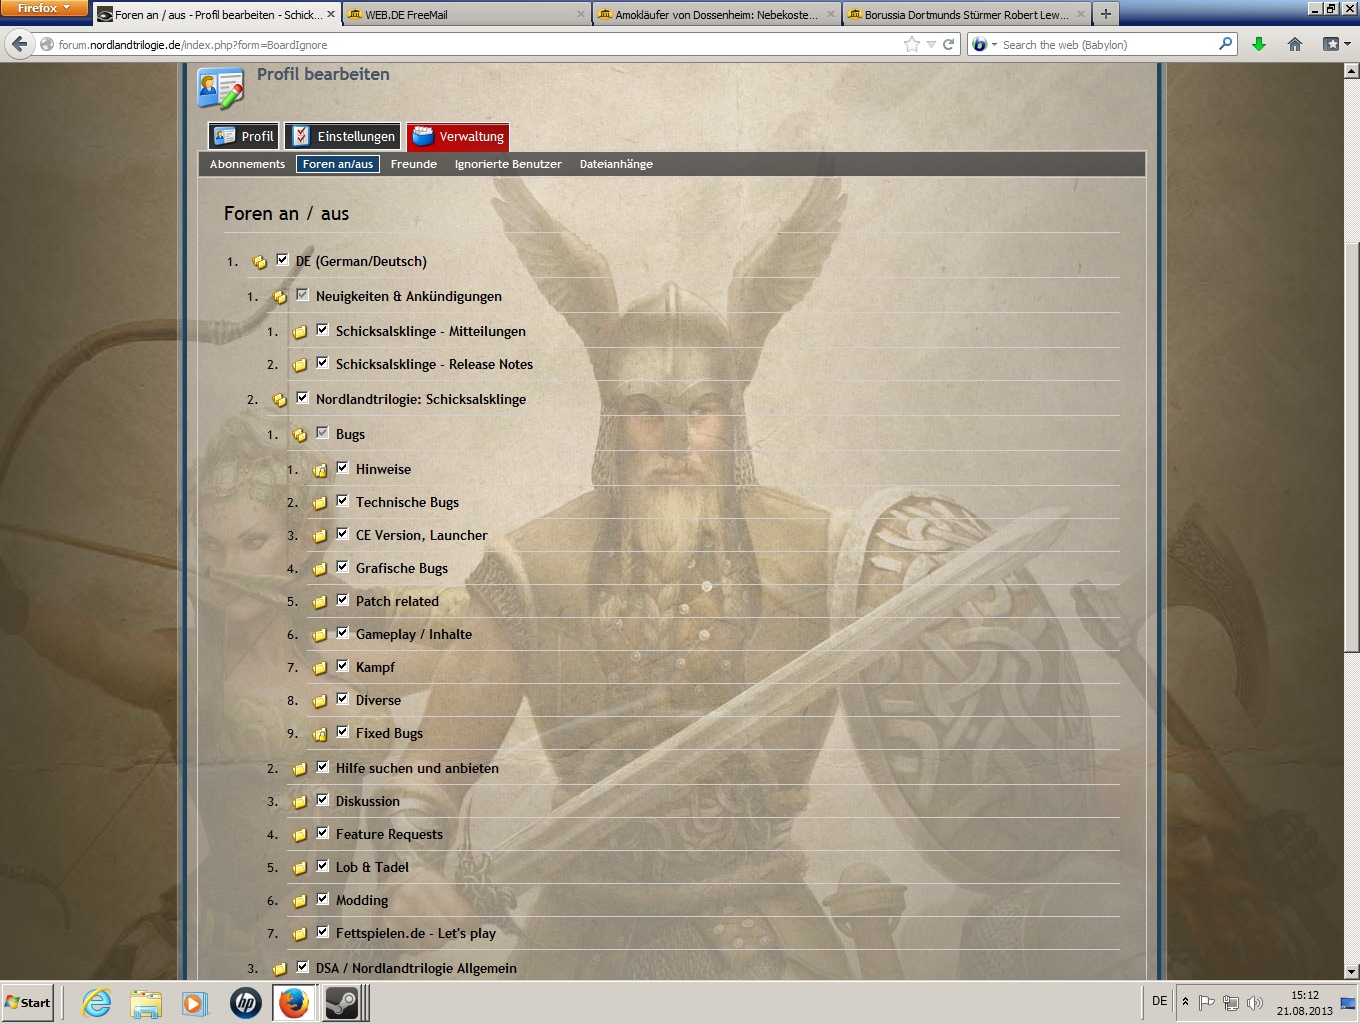Open the Freunde submenu link
Viewport: 1360px width, 1024px height.
coord(414,164)
